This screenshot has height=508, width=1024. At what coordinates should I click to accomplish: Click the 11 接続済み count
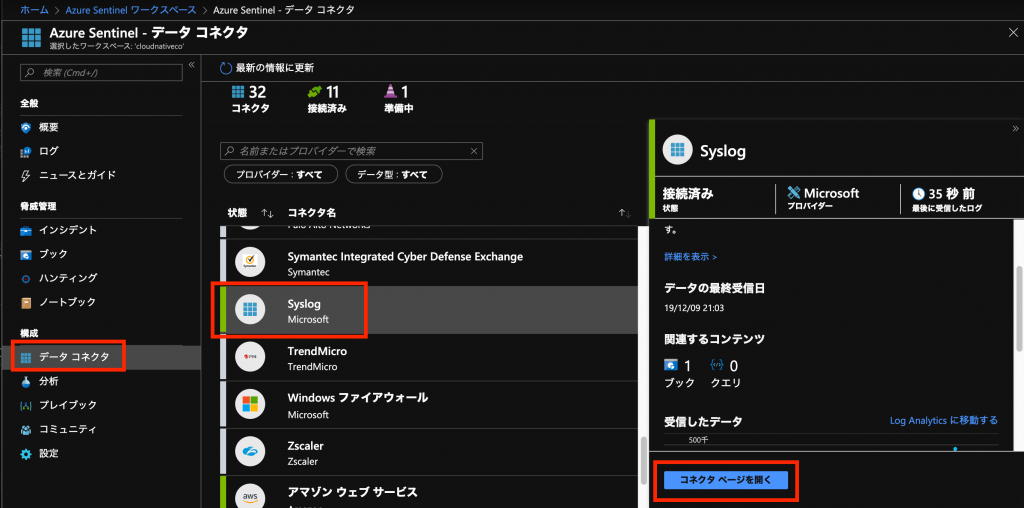pos(327,99)
